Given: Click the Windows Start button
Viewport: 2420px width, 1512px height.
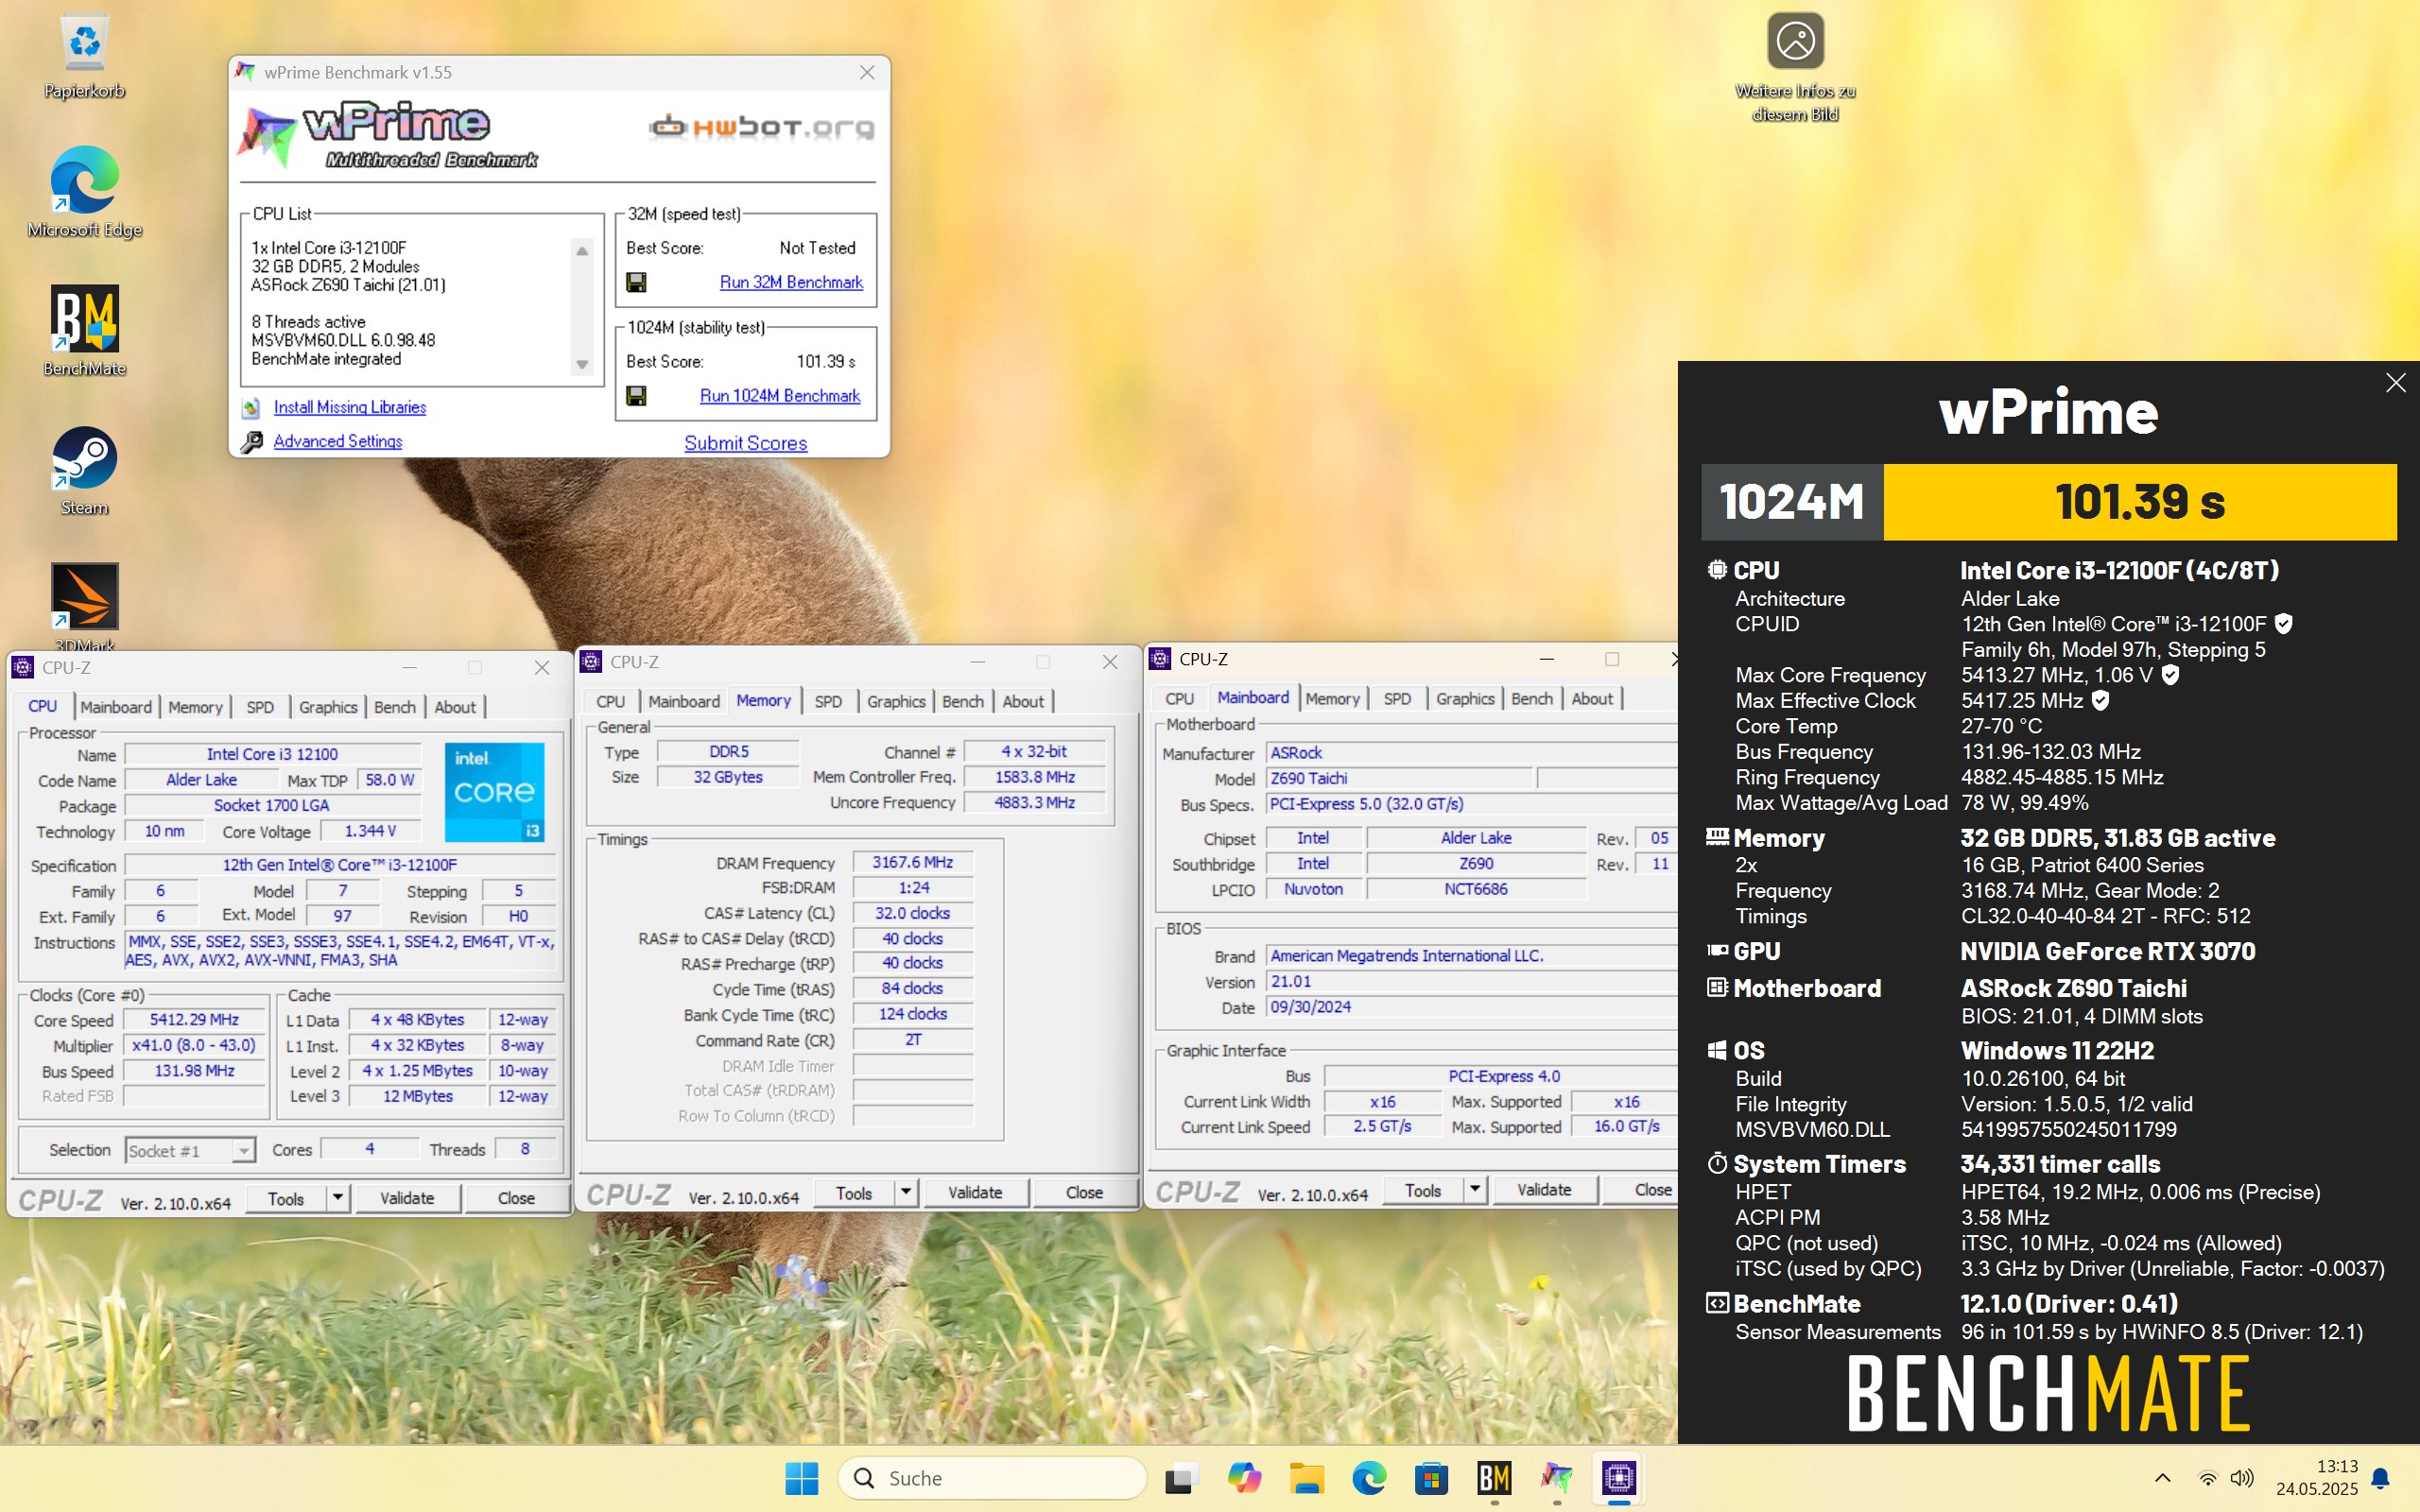Looking at the screenshot, I should [802, 1478].
